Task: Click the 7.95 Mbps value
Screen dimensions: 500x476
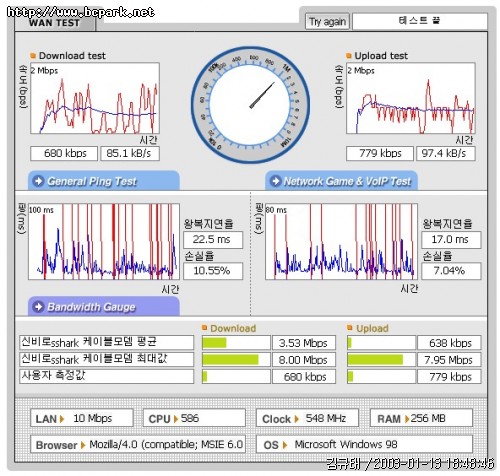Action: [449, 360]
